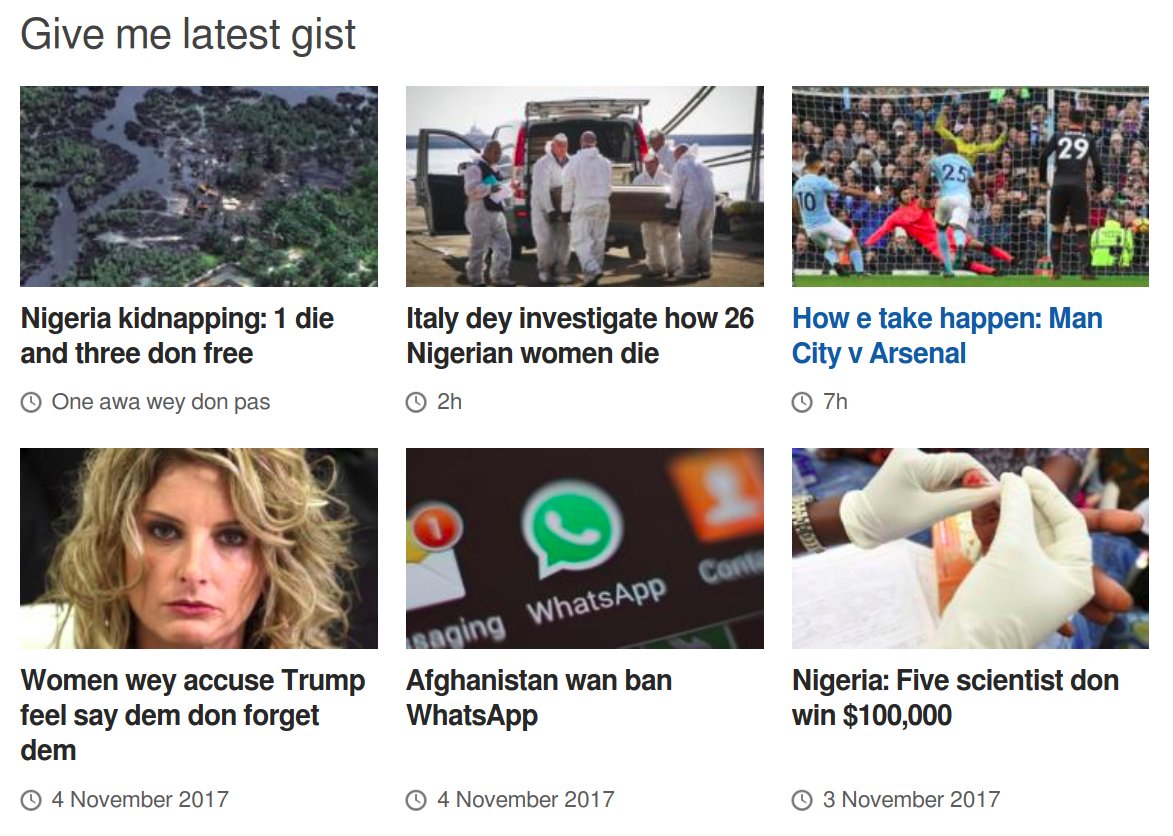Read "Women wey accuse Trump" story
The height and width of the screenshot is (836, 1173).
(192, 715)
